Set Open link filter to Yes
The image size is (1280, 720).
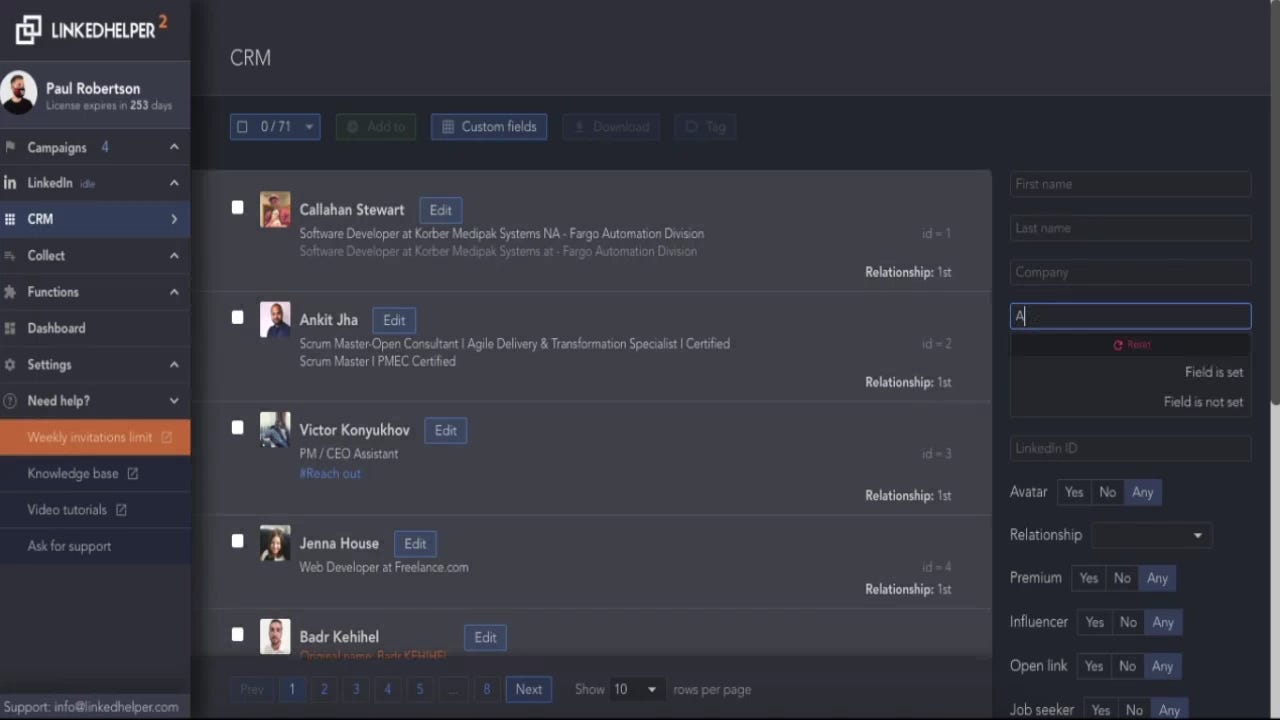tap(1094, 666)
